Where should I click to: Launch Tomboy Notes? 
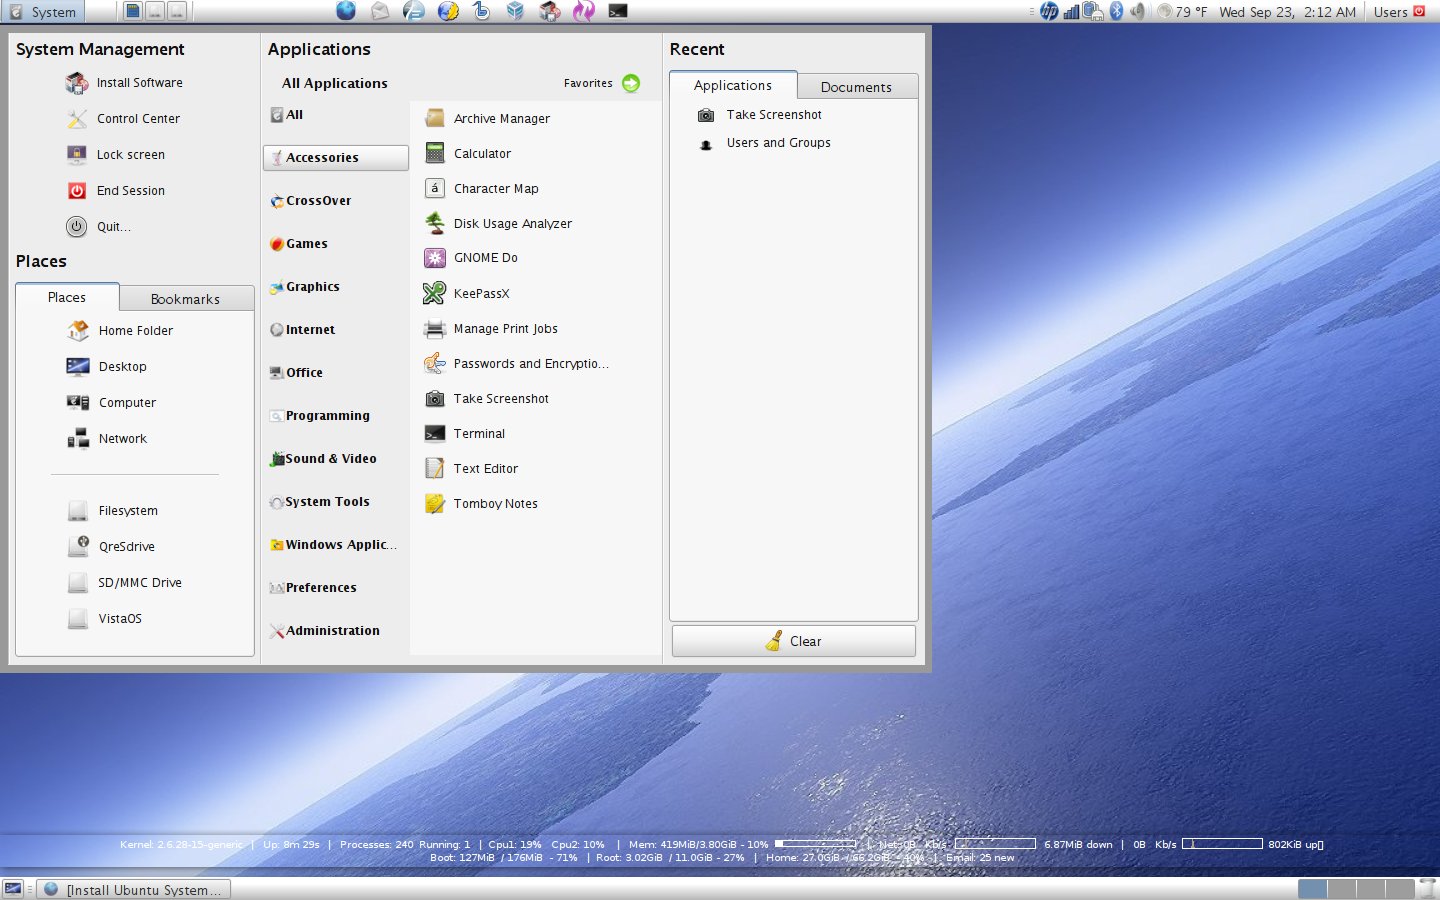(x=481, y=504)
